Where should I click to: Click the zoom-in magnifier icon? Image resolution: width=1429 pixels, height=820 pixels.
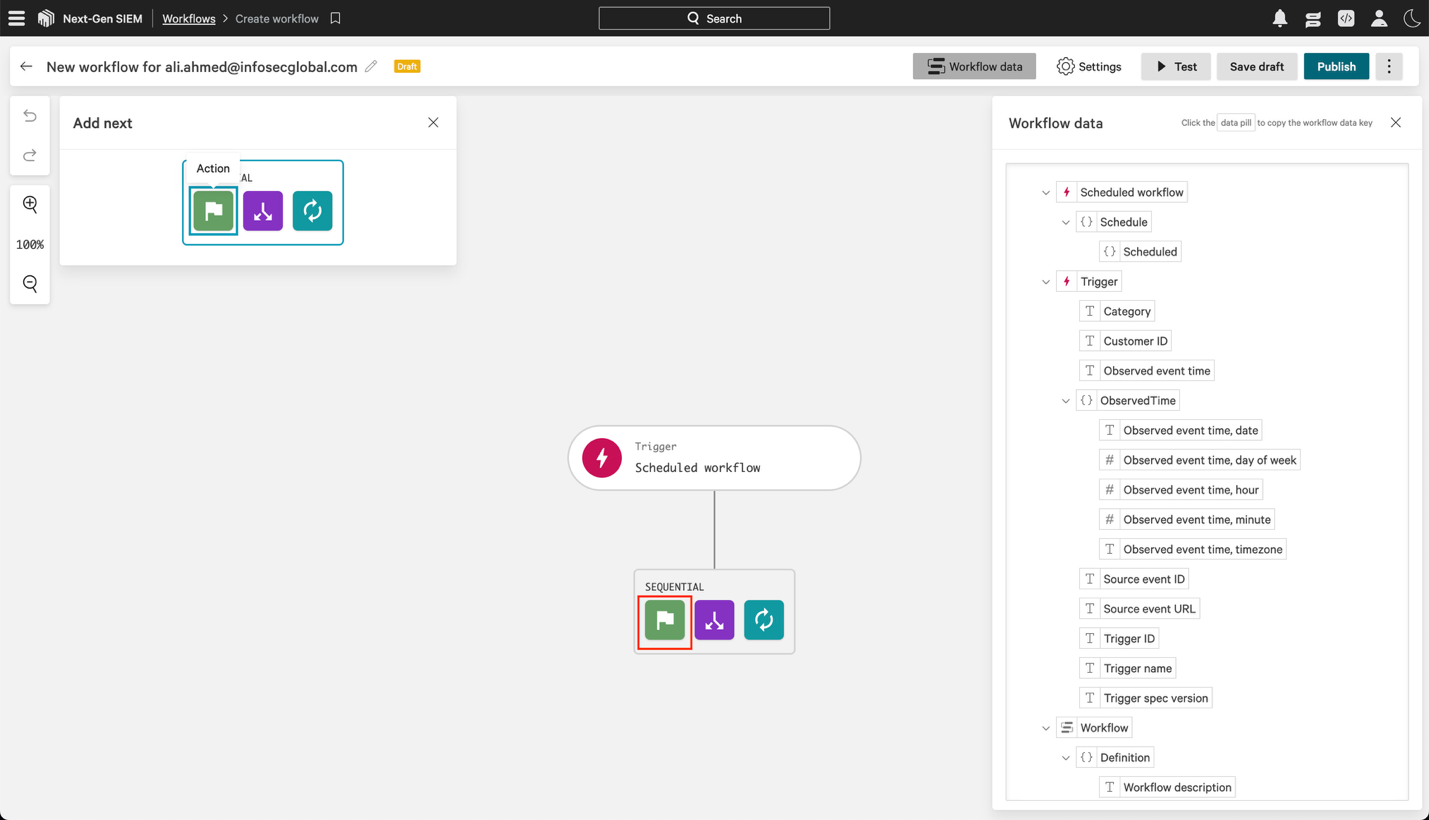29,204
